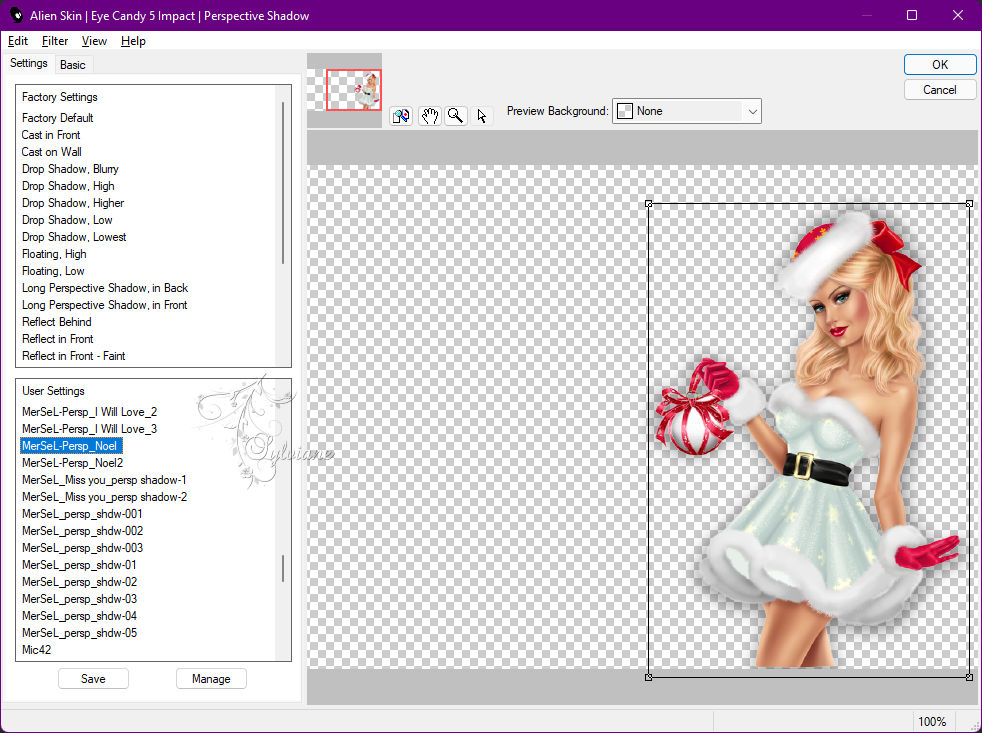Select MerSeL_persp_shdw-001 setting
Viewport: 982px width, 733px height.
(x=82, y=514)
